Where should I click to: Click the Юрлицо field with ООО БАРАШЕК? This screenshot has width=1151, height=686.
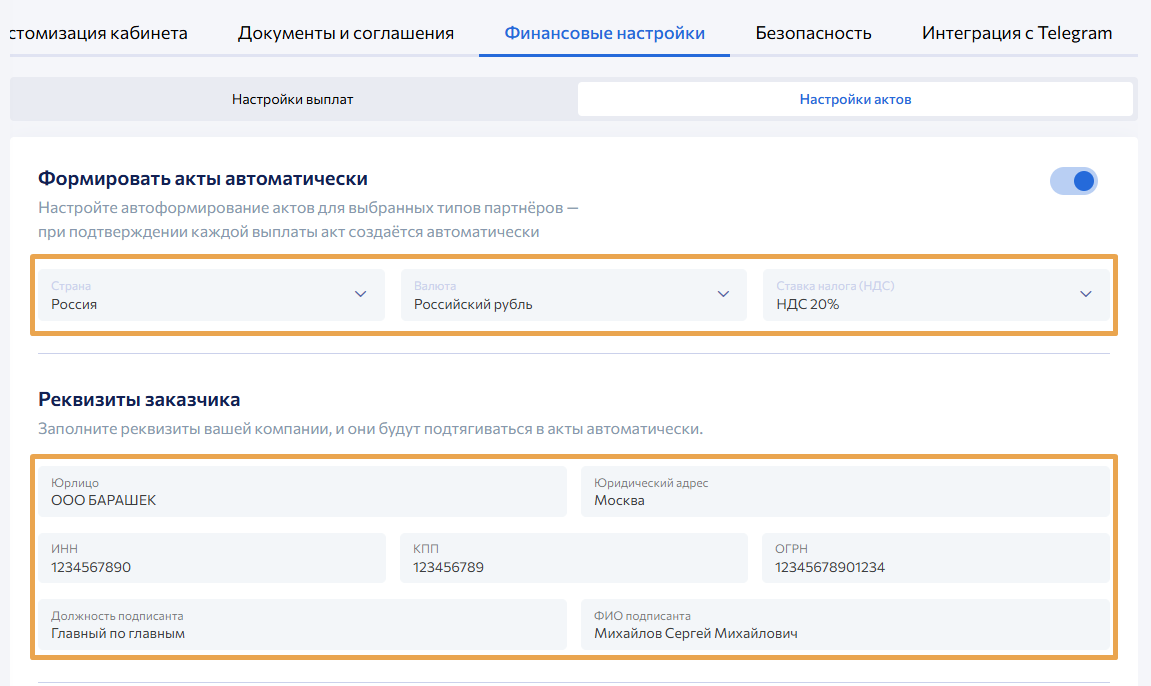coord(302,492)
